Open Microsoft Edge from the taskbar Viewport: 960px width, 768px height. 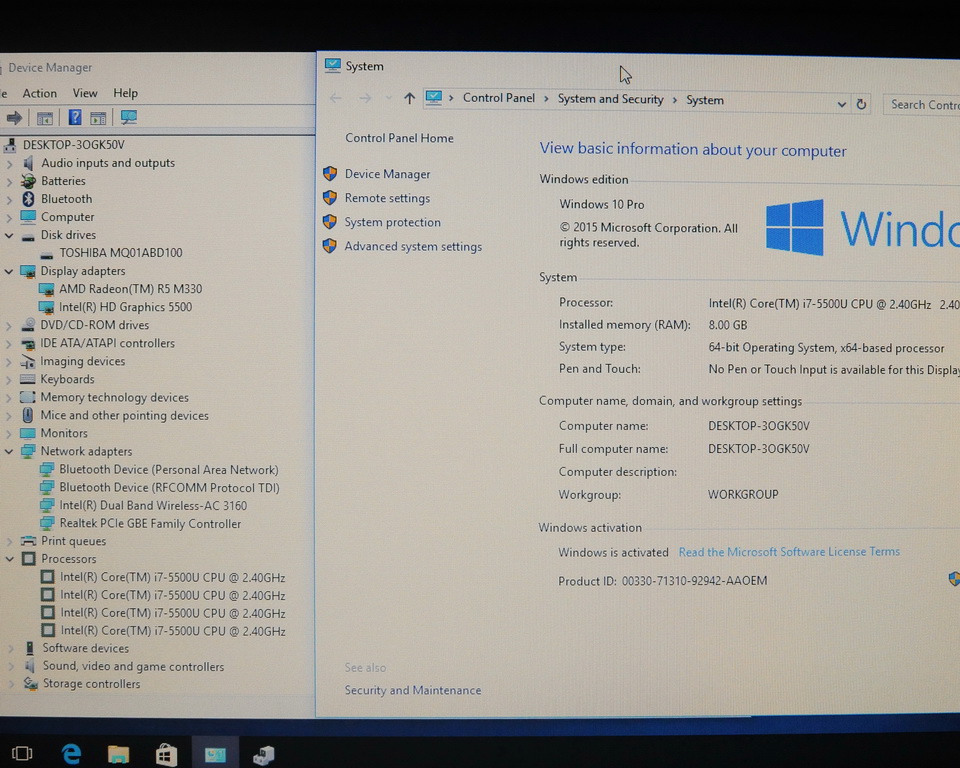pyautogui.click(x=72, y=753)
